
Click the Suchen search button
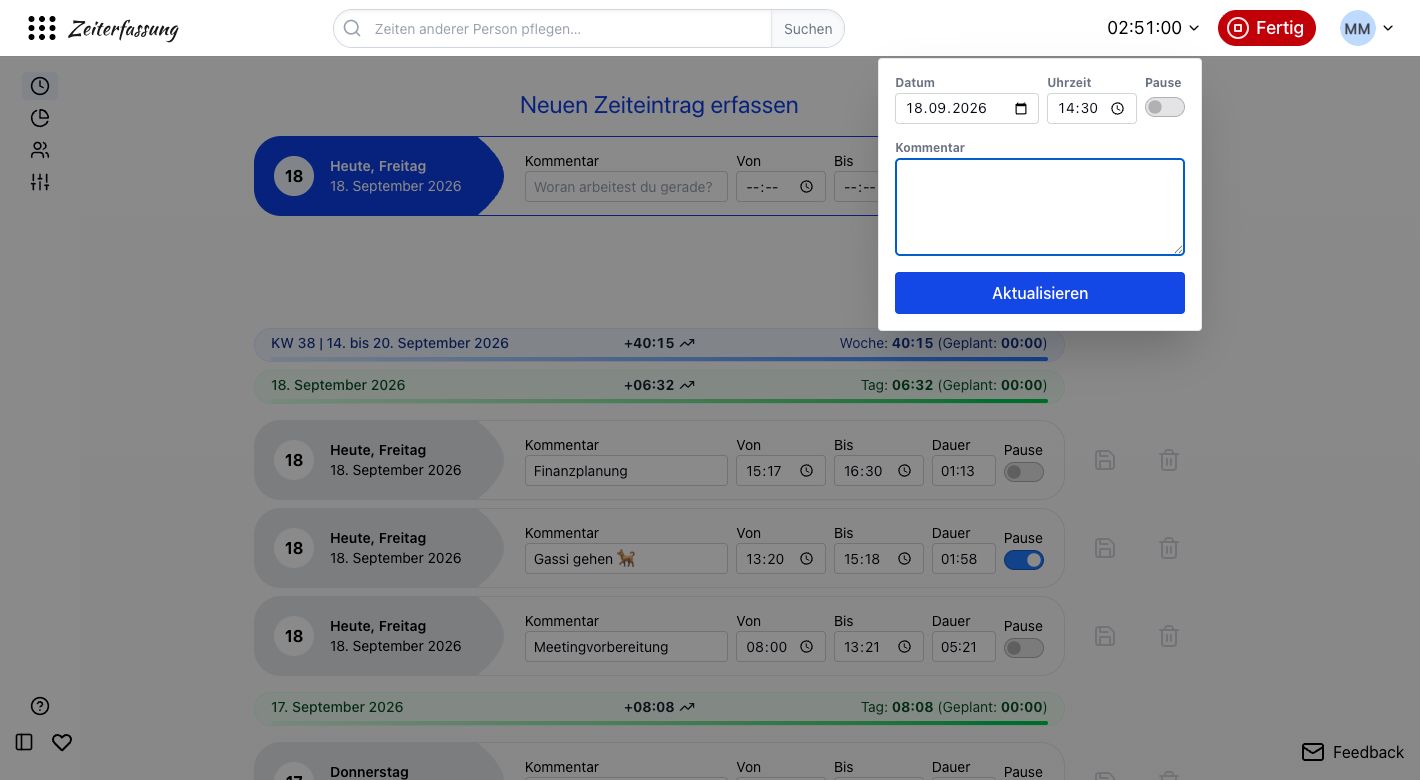point(808,29)
